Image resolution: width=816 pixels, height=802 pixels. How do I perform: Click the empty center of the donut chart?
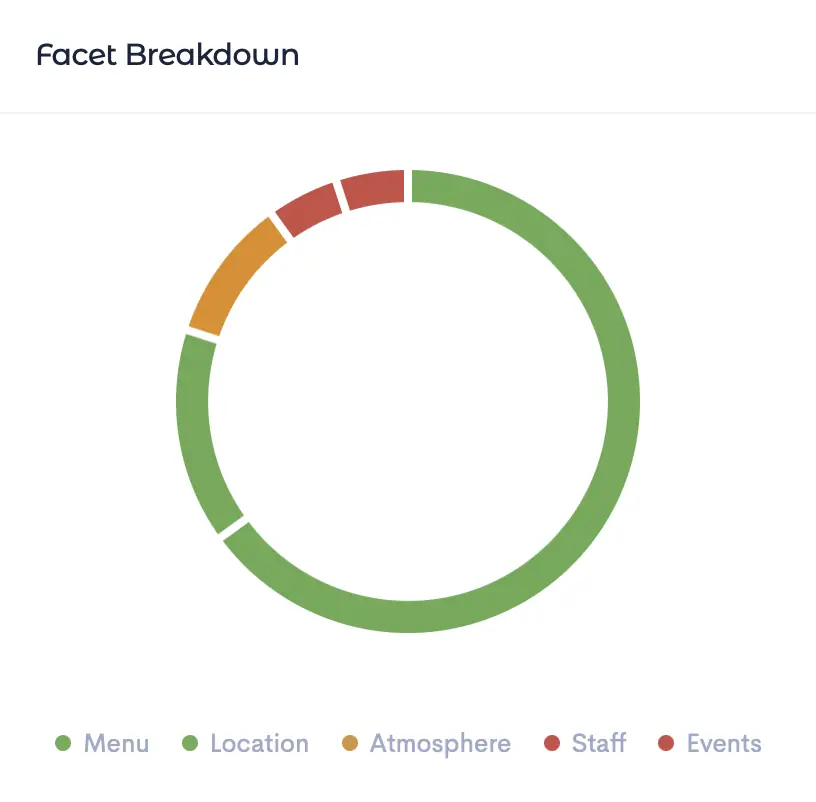tap(407, 401)
